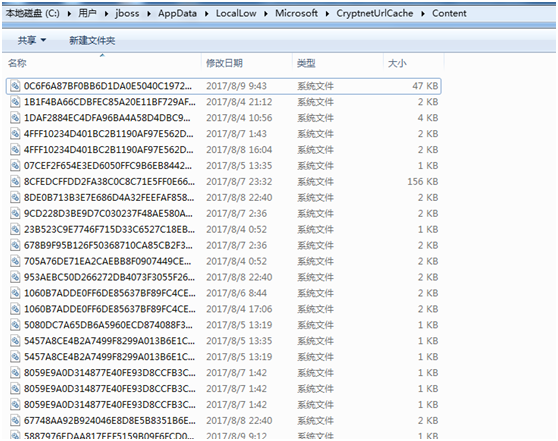Expand the breadcrumb arrow after LocalLow
Screen dimensions: 558x441
pos(266,14)
